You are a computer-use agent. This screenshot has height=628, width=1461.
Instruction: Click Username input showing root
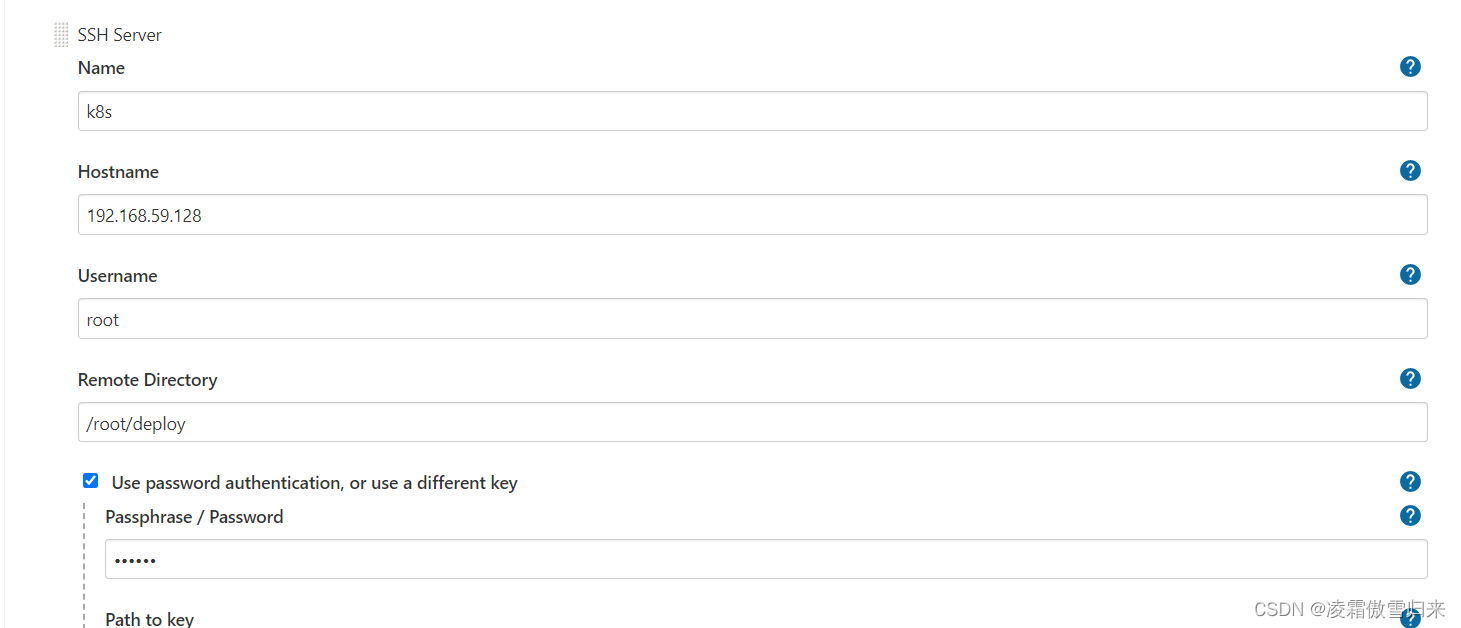(x=752, y=319)
